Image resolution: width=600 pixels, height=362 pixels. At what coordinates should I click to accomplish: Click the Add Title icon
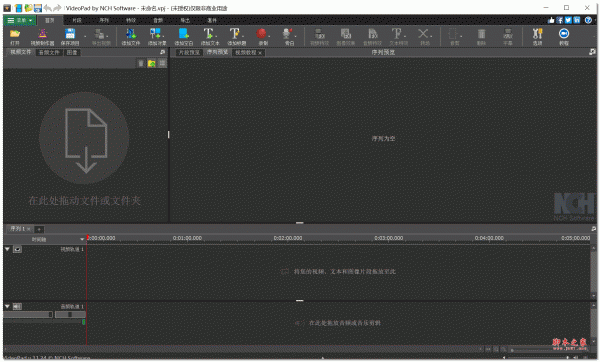point(234,34)
